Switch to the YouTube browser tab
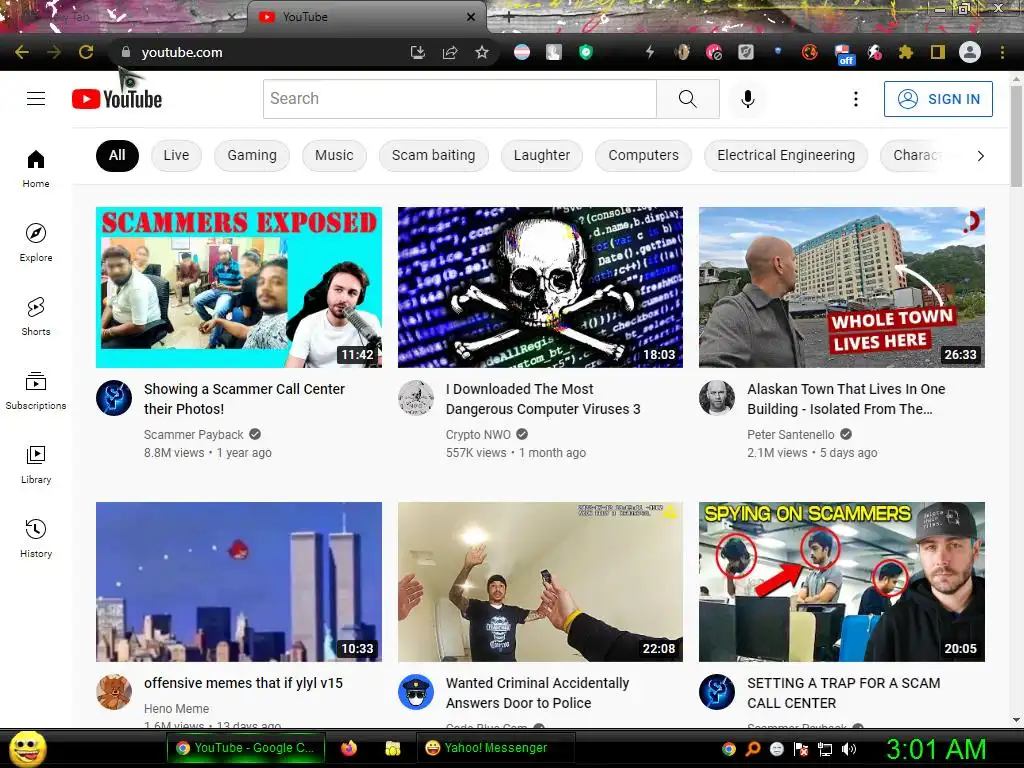1024x768 pixels. pyautogui.click(x=367, y=17)
